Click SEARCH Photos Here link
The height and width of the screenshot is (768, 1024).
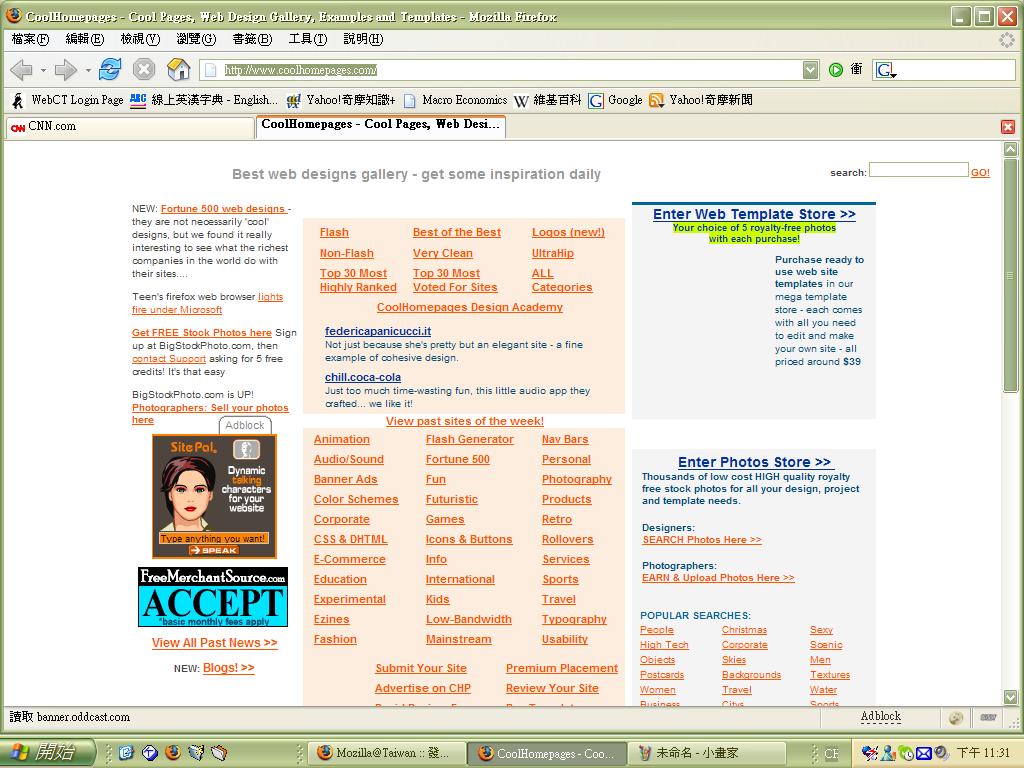pyautogui.click(x=702, y=540)
